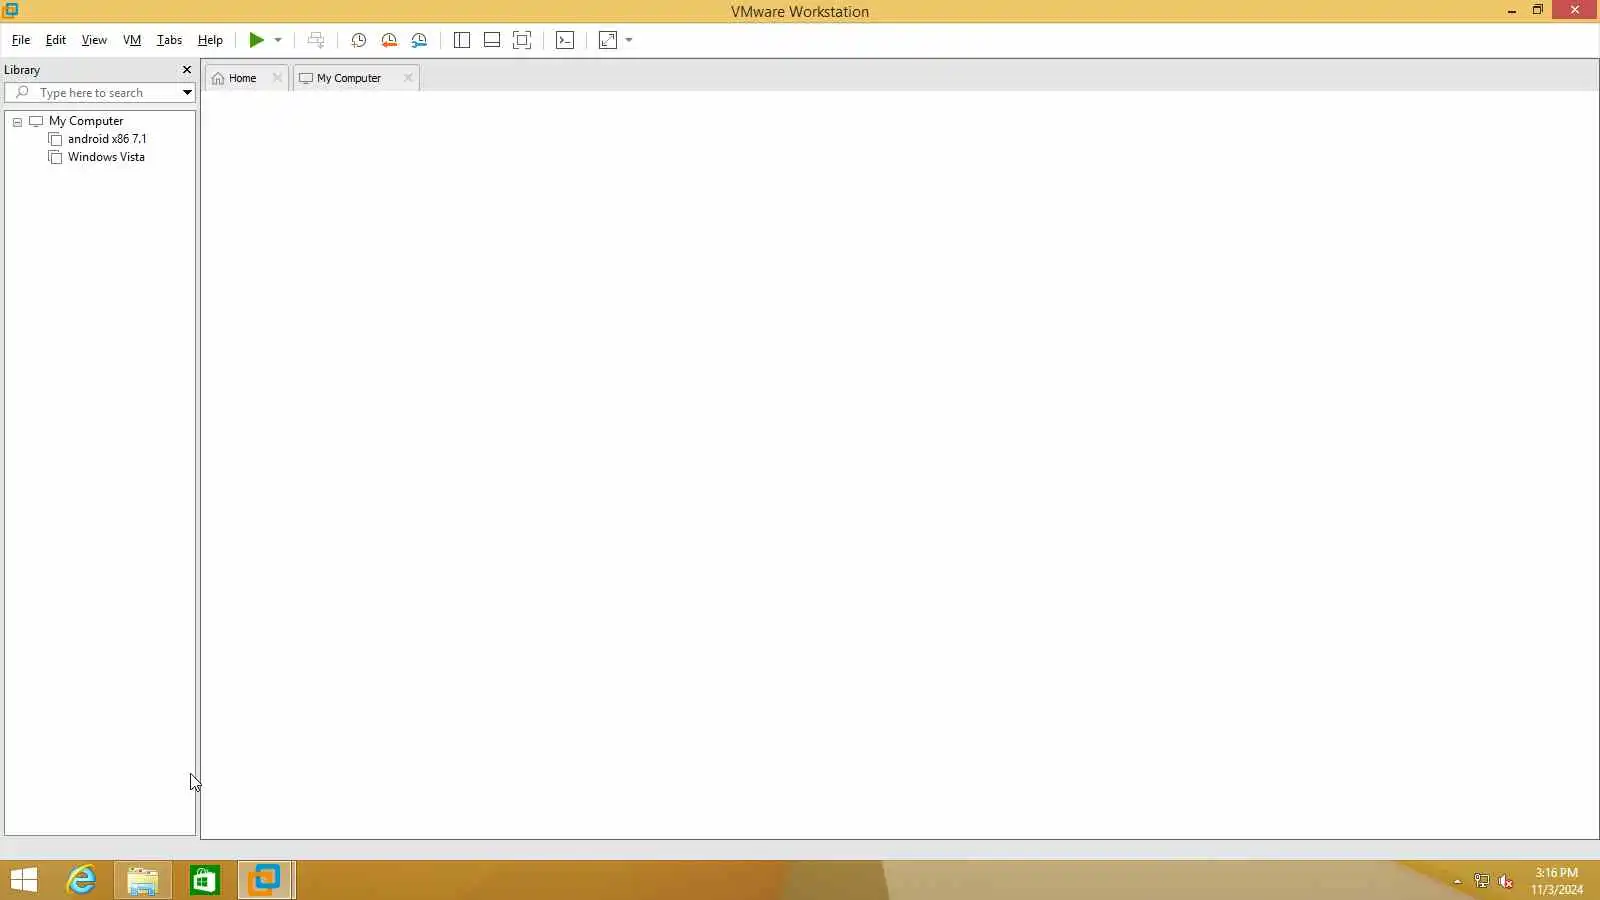The height and width of the screenshot is (900, 1600).
Task: Open the Windows Store taskbar icon
Action: click(x=205, y=880)
